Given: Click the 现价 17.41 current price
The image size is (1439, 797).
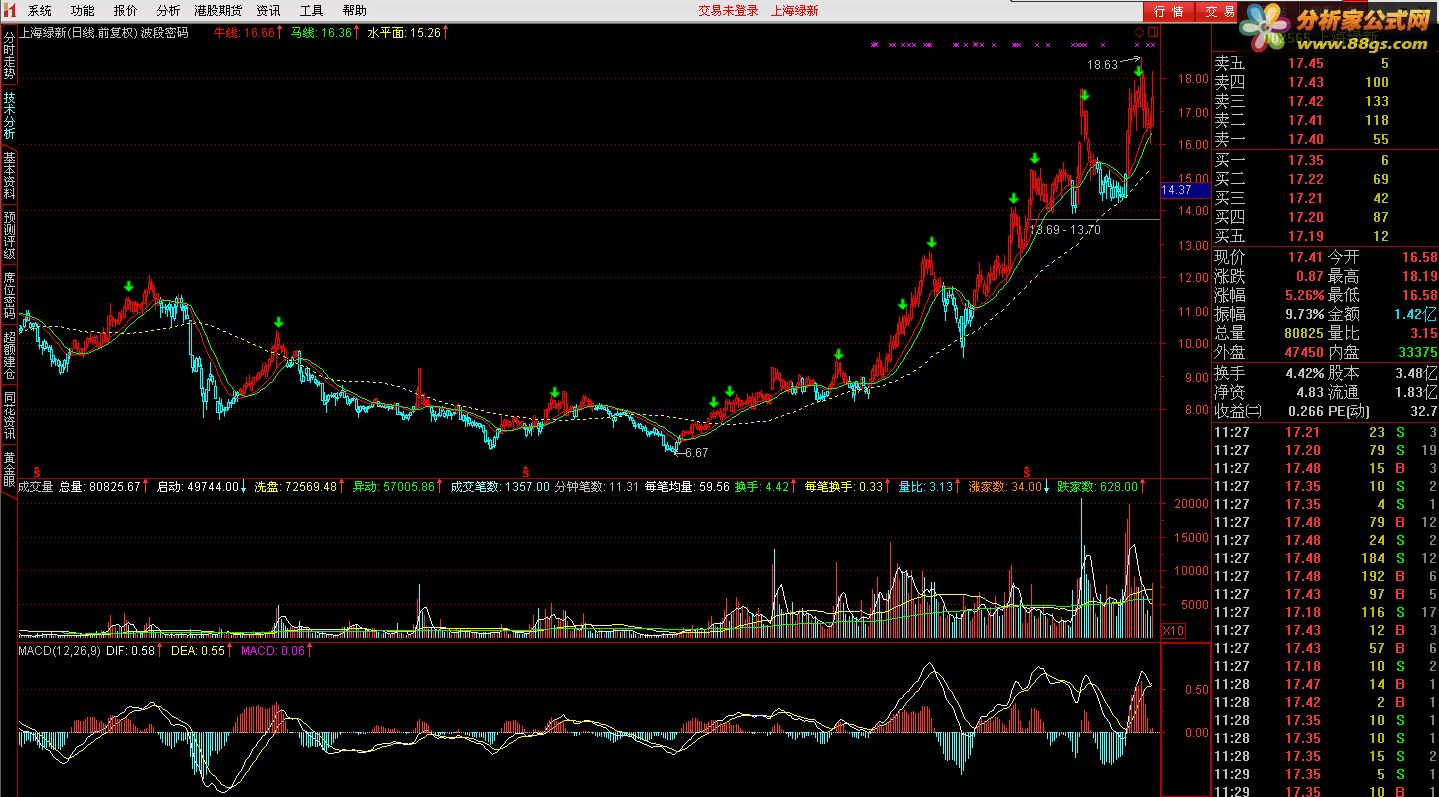Looking at the screenshot, I should 1305,257.
